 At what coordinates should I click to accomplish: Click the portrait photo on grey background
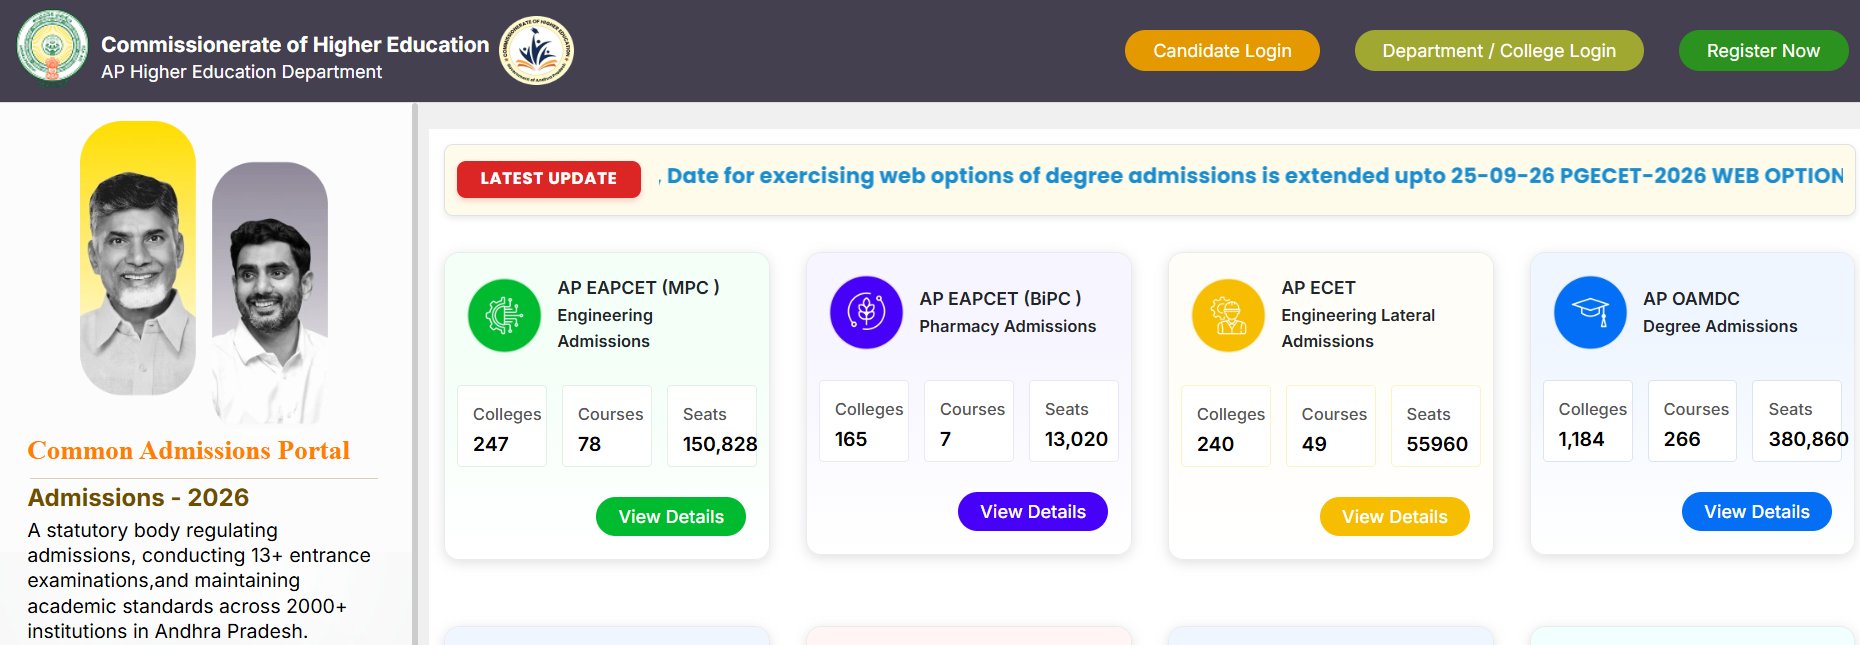[x=270, y=293]
